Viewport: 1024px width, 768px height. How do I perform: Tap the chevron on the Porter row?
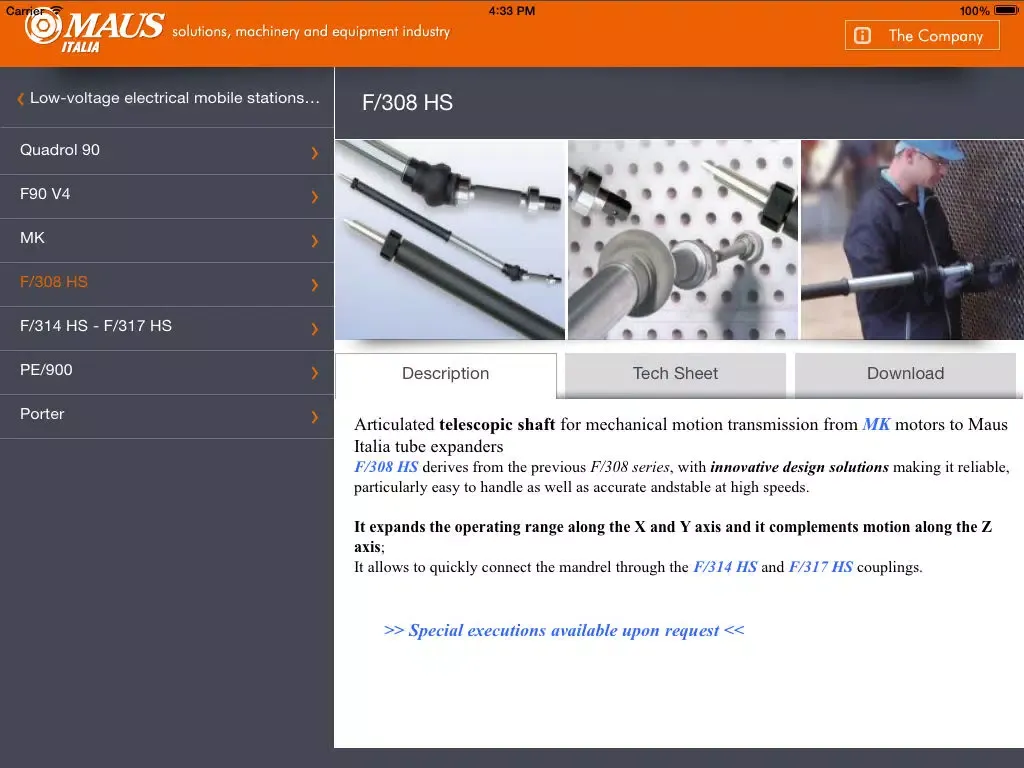(x=315, y=417)
